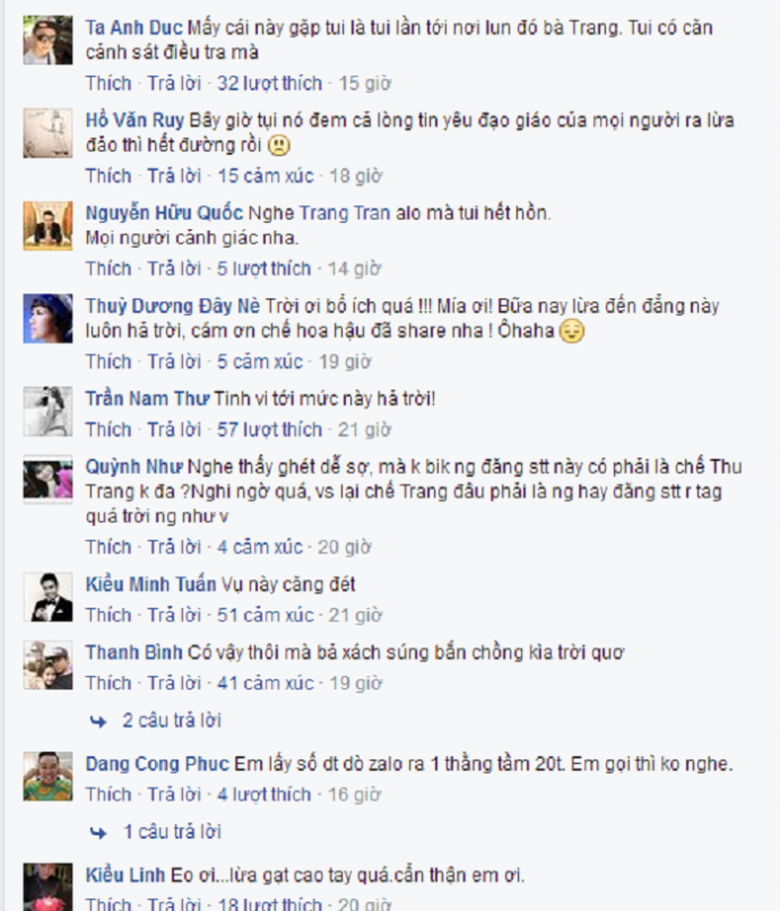The height and width of the screenshot is (911, 780).
Task: Expand '2 câu trả lời' under Thanh Bình
Action: (172, 720)
